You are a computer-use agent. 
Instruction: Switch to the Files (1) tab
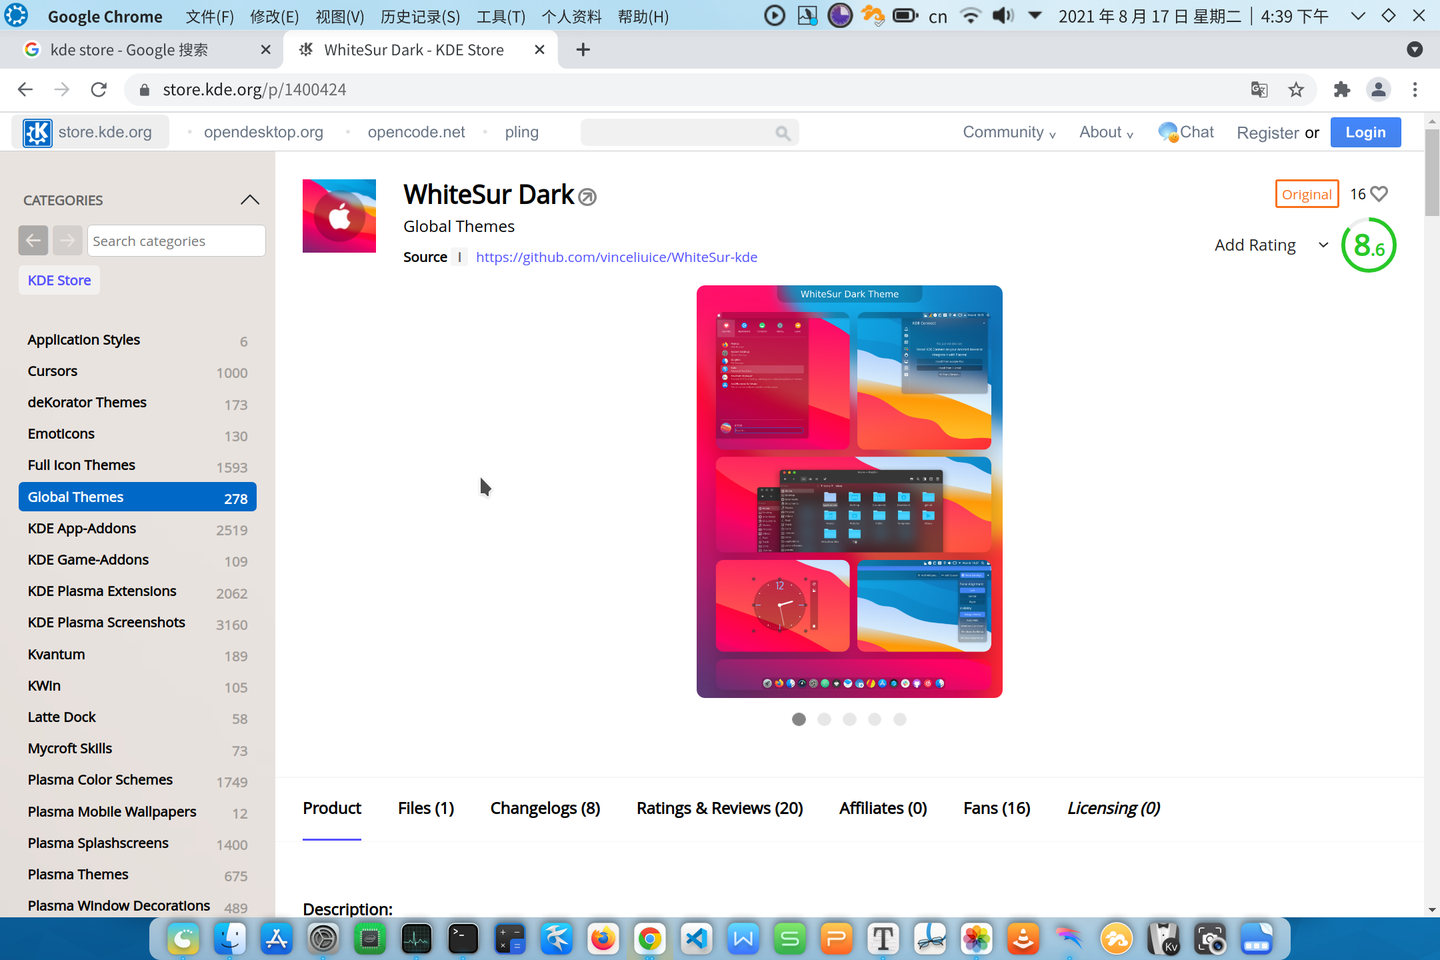tap(426, 808)
